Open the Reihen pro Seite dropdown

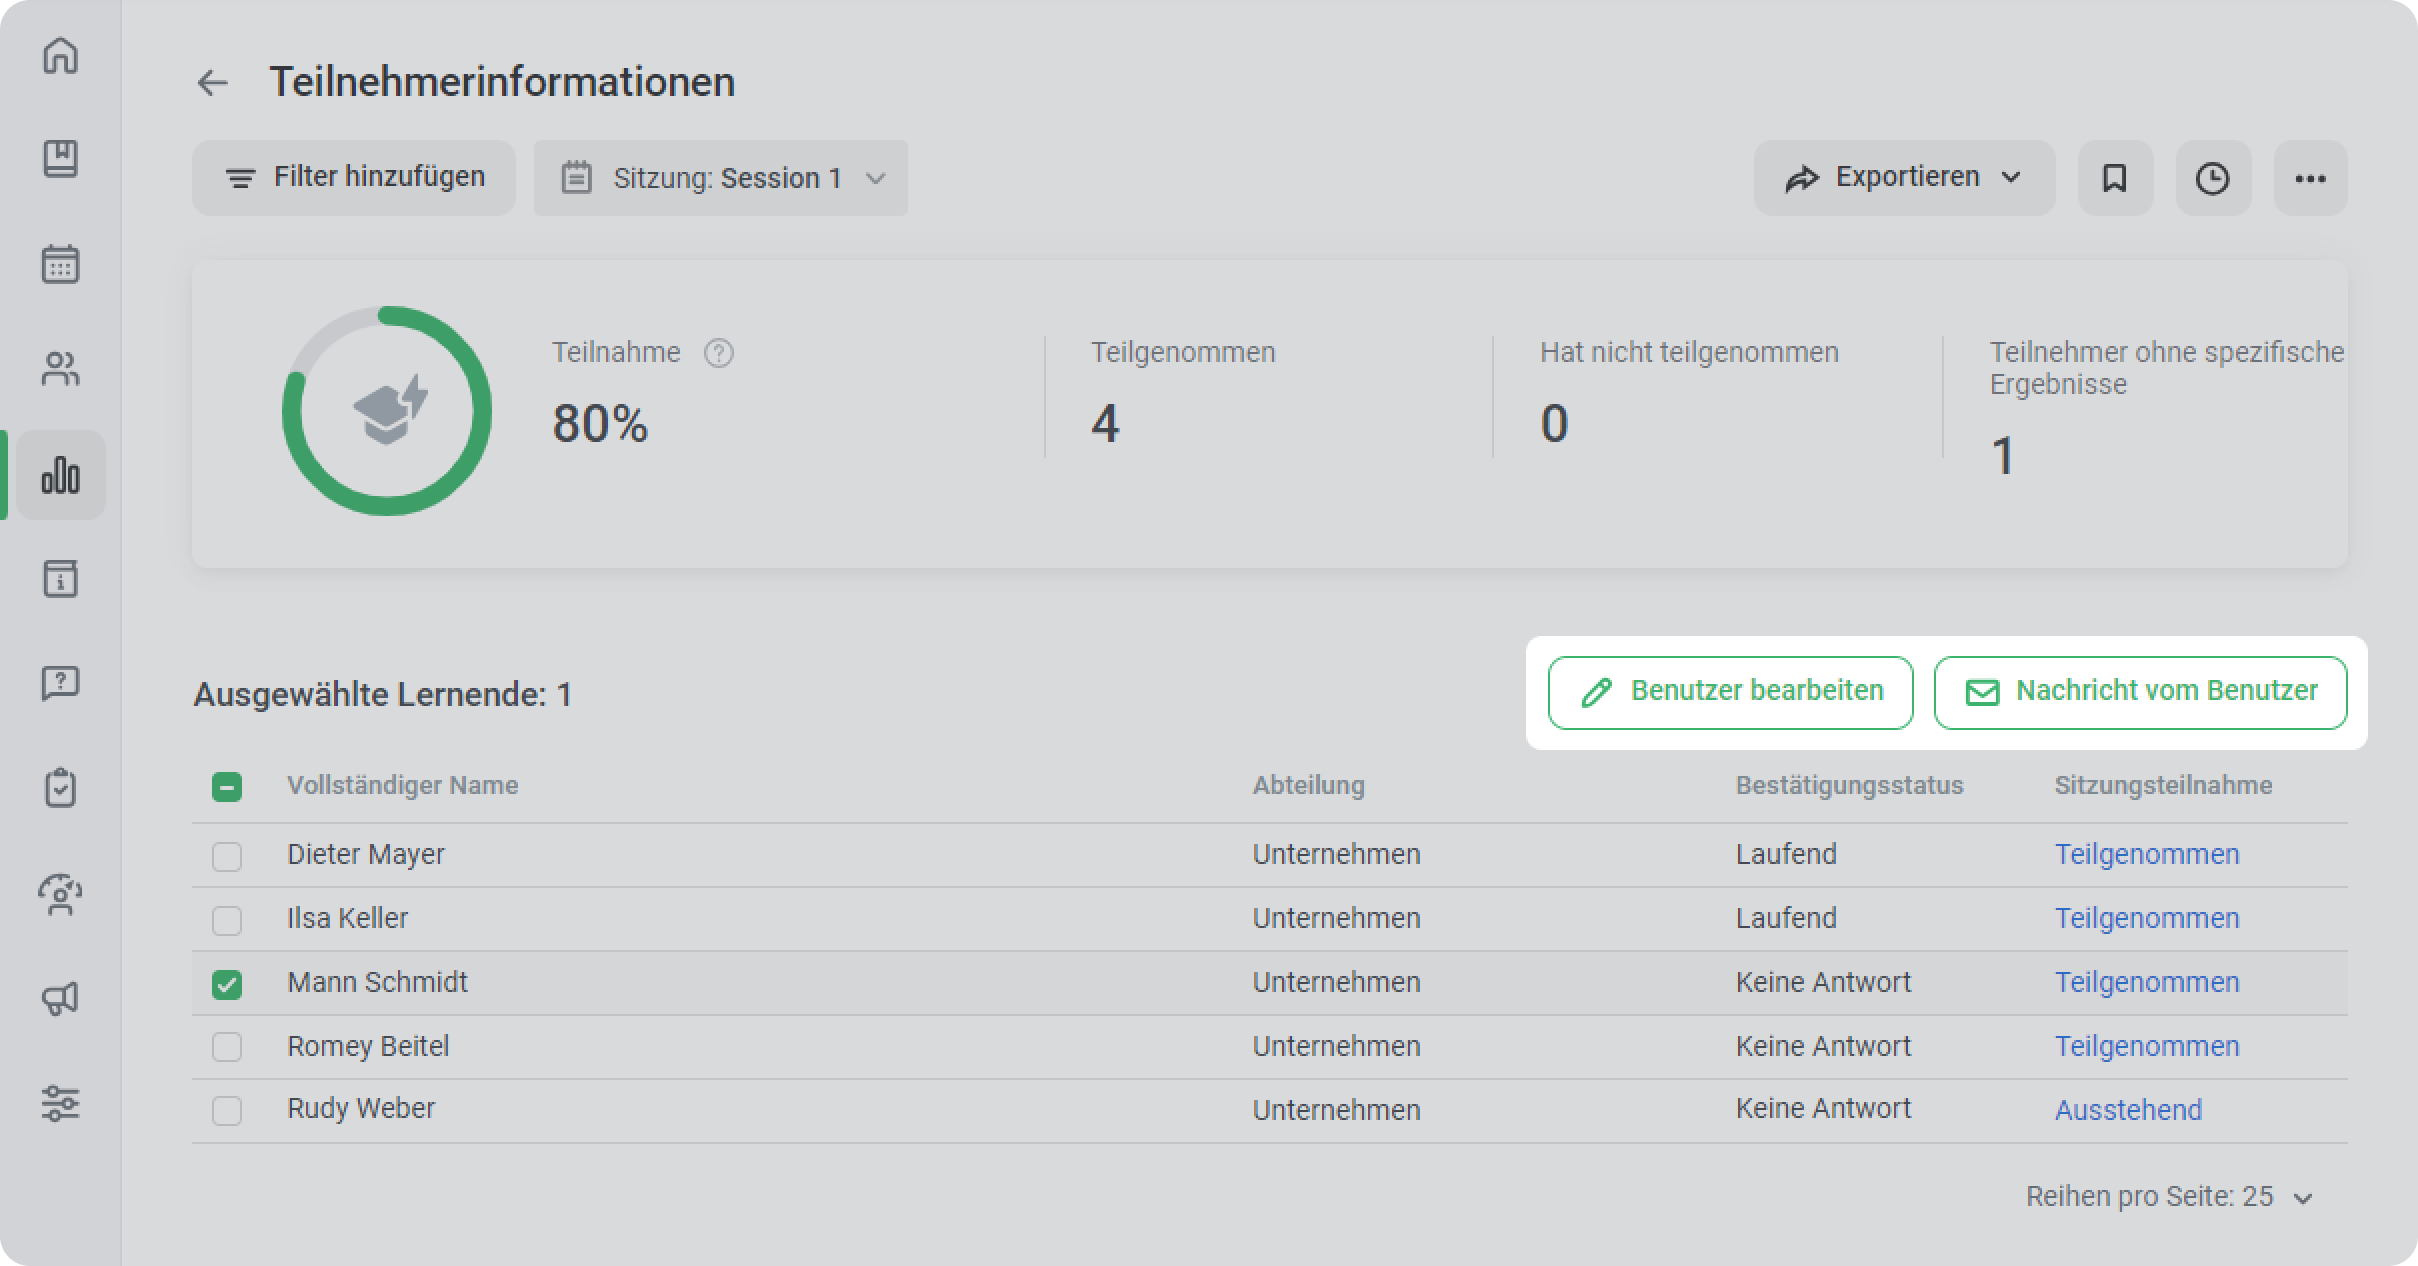click(x=2169, y=1197)
